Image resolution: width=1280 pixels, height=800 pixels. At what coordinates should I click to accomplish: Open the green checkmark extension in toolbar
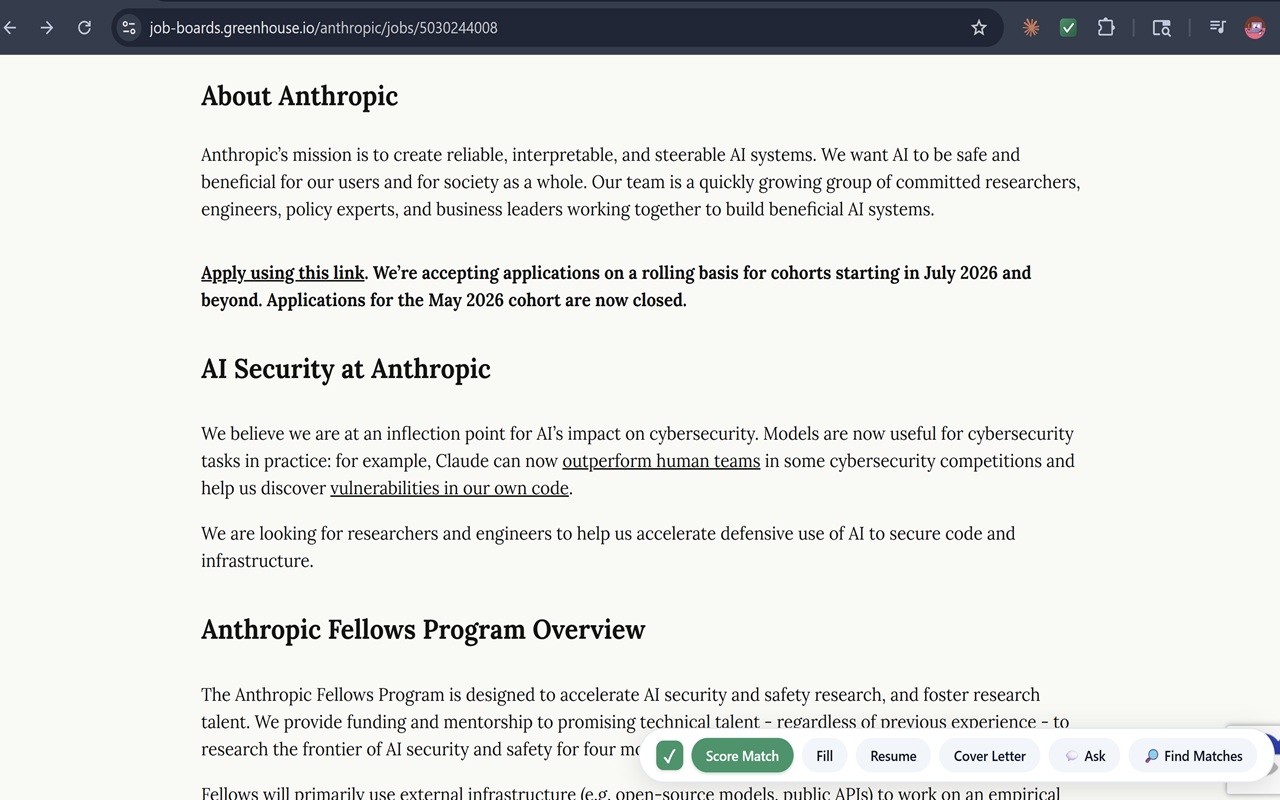pyautogui.click(x=1068, y=28)
